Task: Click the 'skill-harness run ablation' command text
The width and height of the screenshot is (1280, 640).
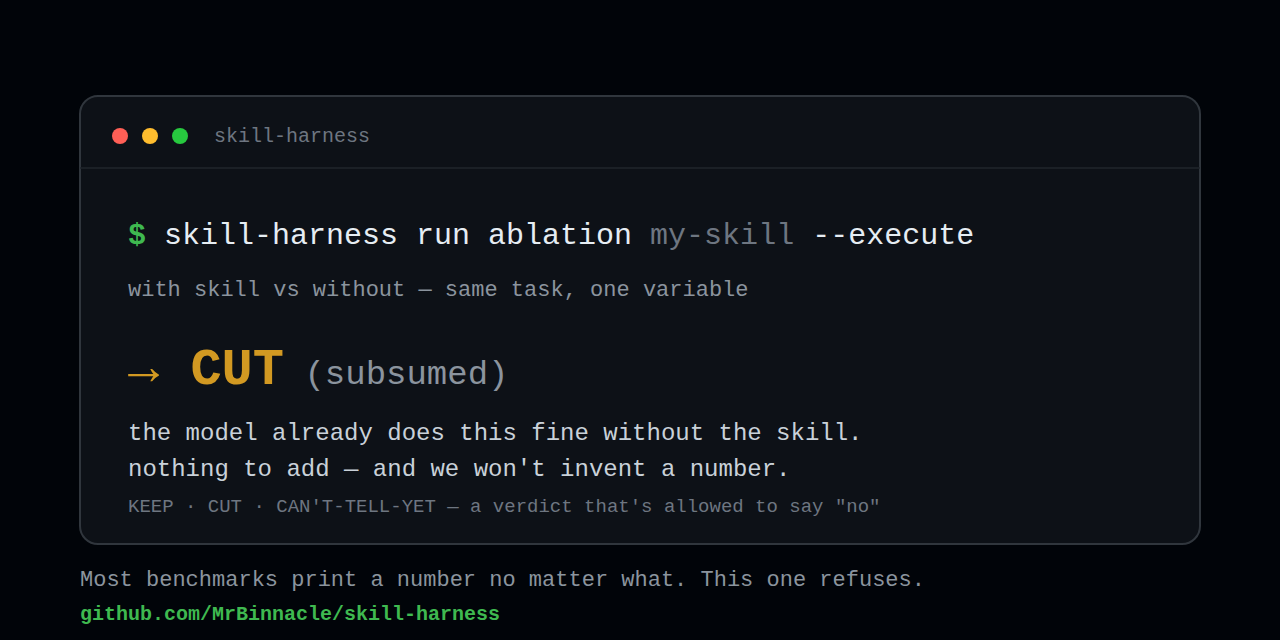Action: point(398,236)
